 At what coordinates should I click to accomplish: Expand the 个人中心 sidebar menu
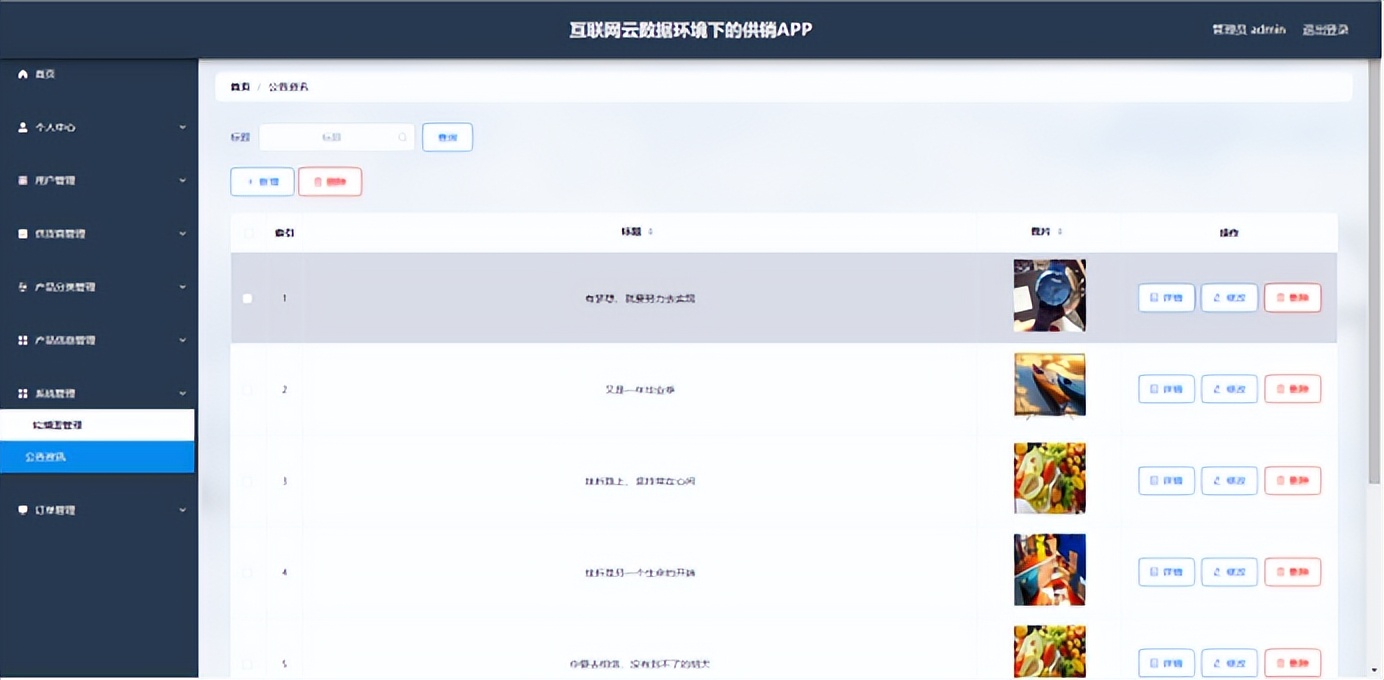coord(182,127)
